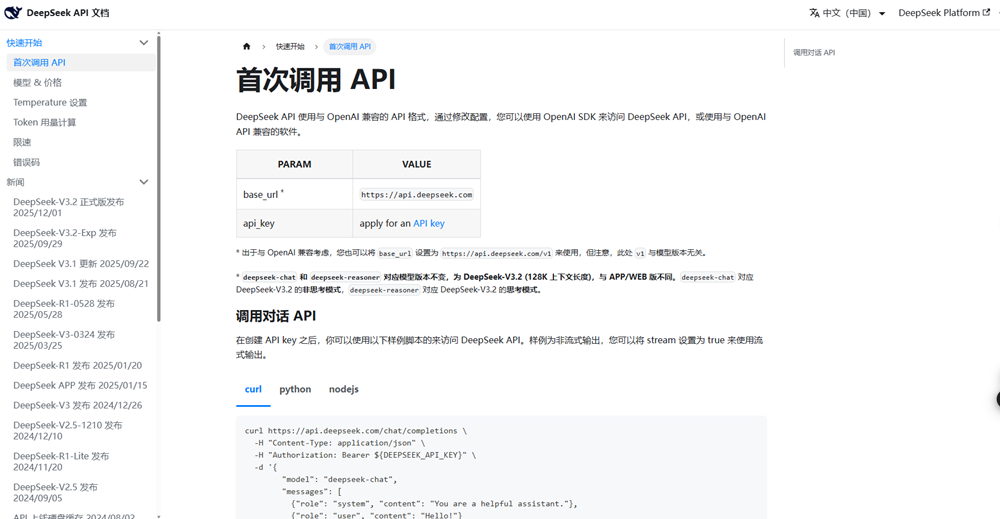Click the DeepSeek whale logo icon
The width and height of the screenshot is (1000, 519).
click(13, 13)
